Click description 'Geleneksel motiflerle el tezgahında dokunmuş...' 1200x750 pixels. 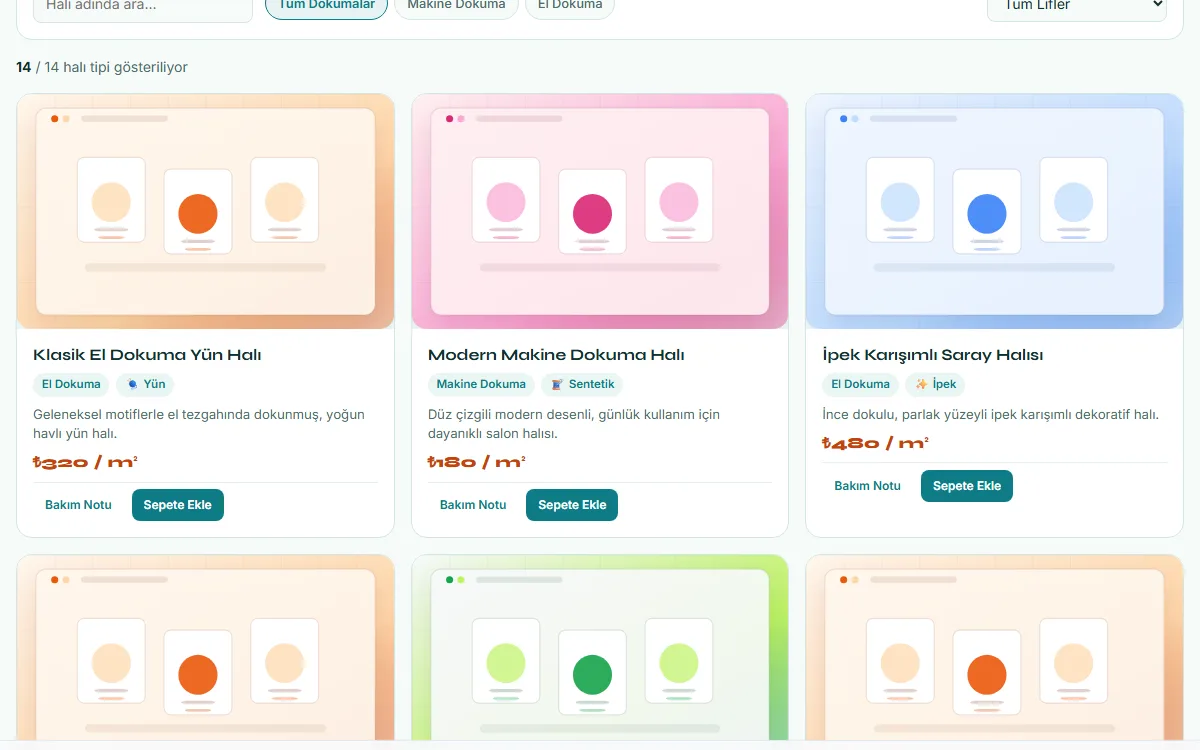pyautogui.click(x=199, y=424)
